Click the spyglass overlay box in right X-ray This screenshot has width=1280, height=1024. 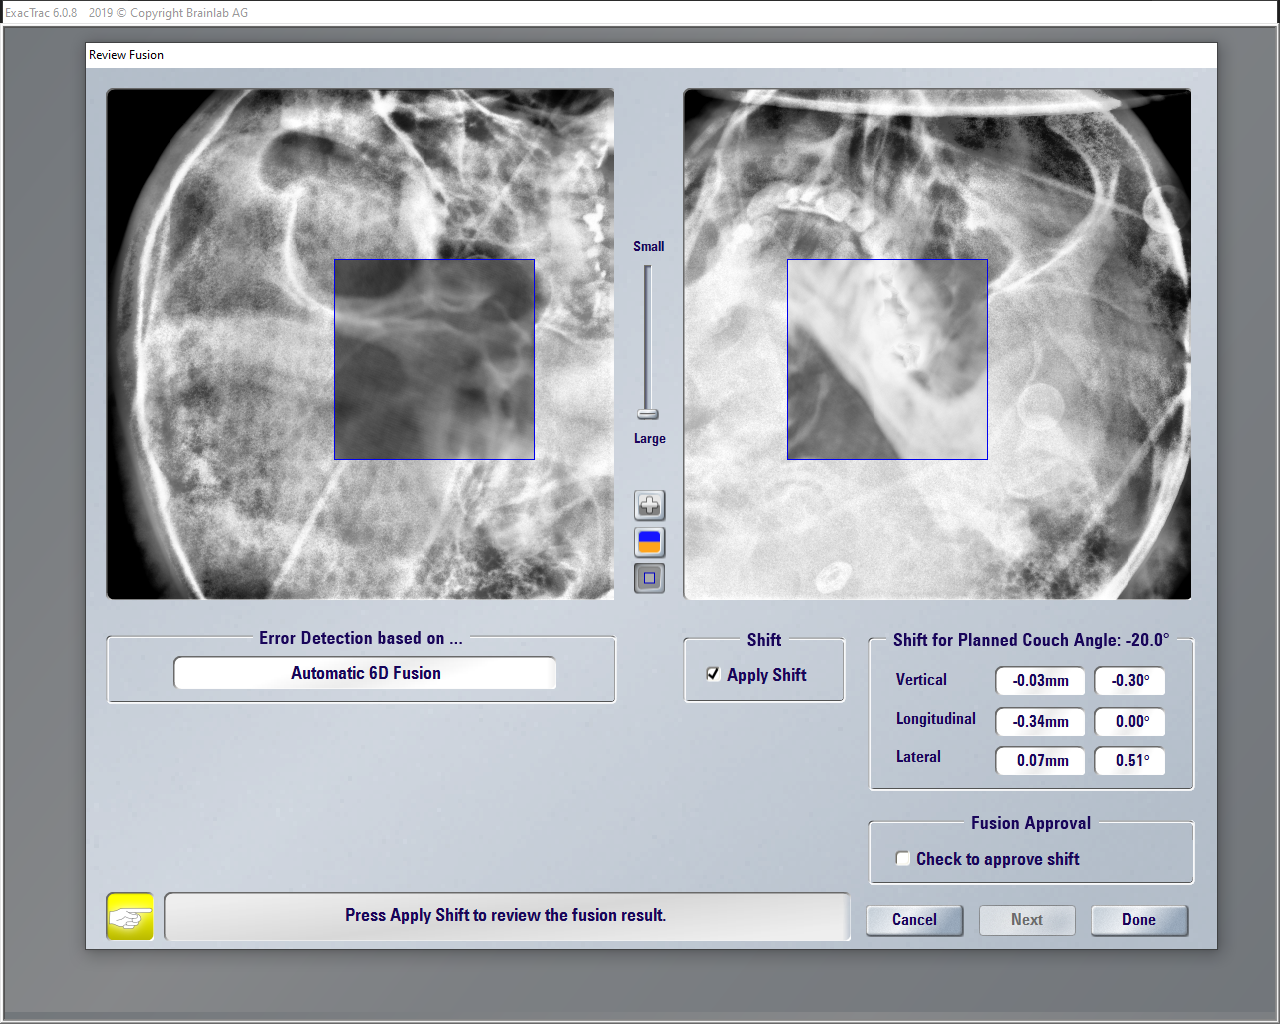coord(887,359)
